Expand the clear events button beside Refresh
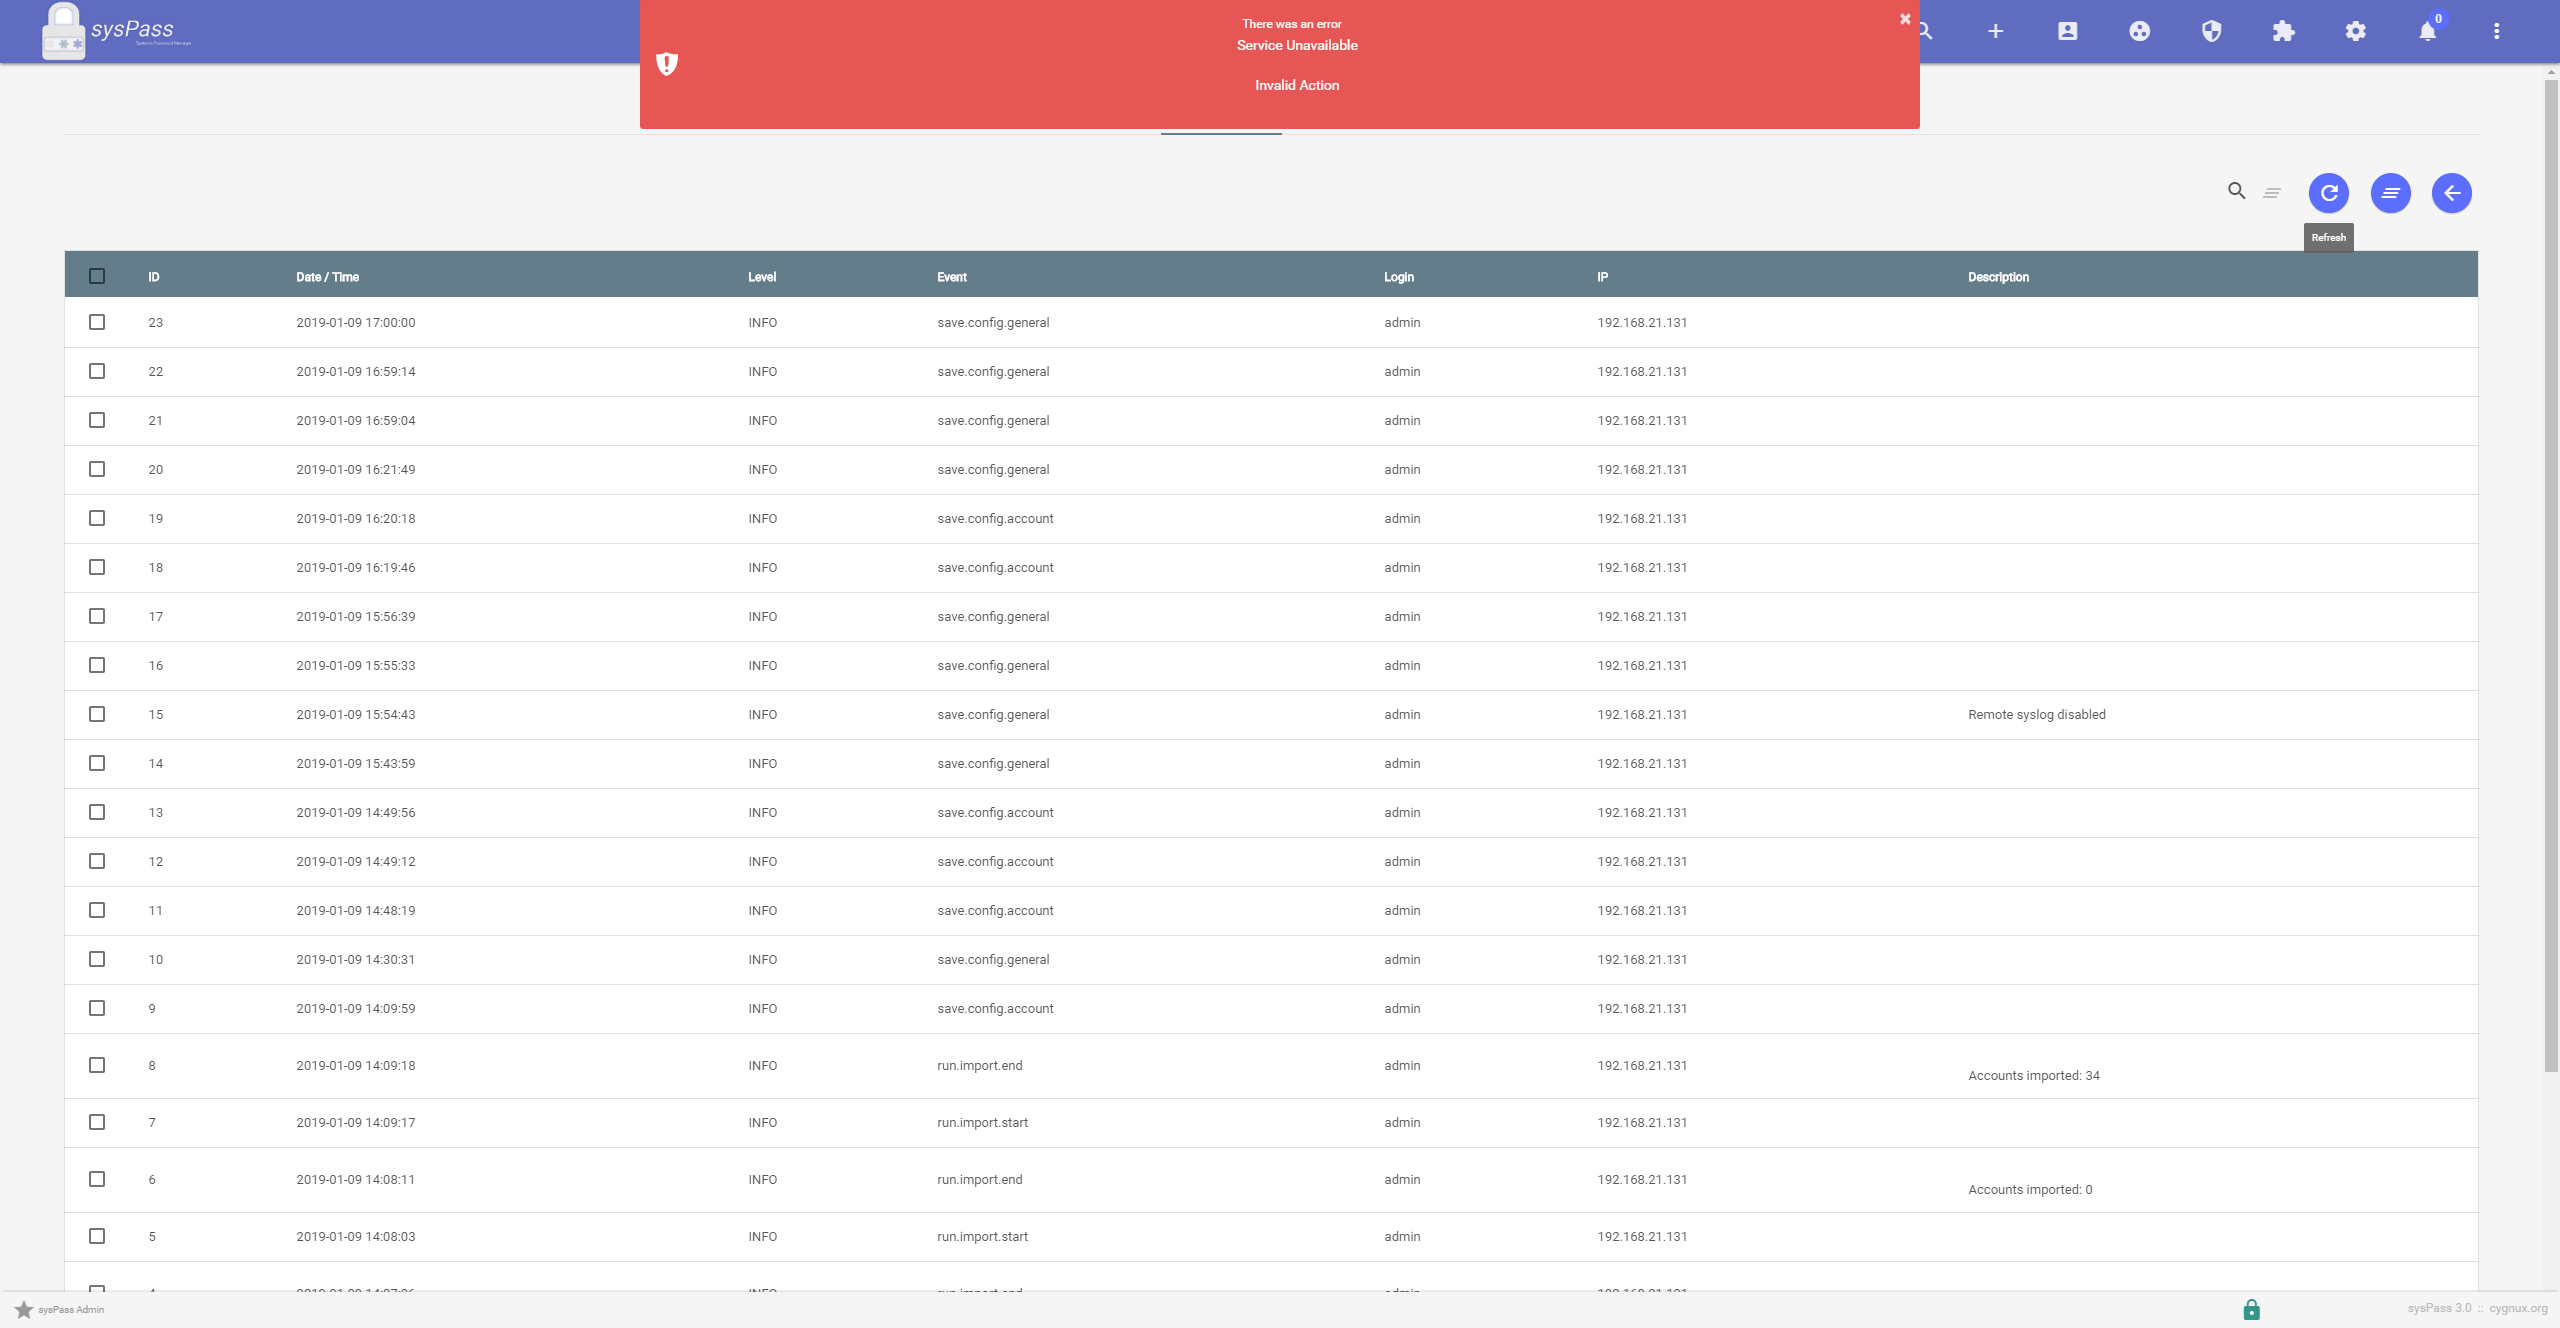Viewport: 2560px width, 1328px height. click(x=2390, y=193)
